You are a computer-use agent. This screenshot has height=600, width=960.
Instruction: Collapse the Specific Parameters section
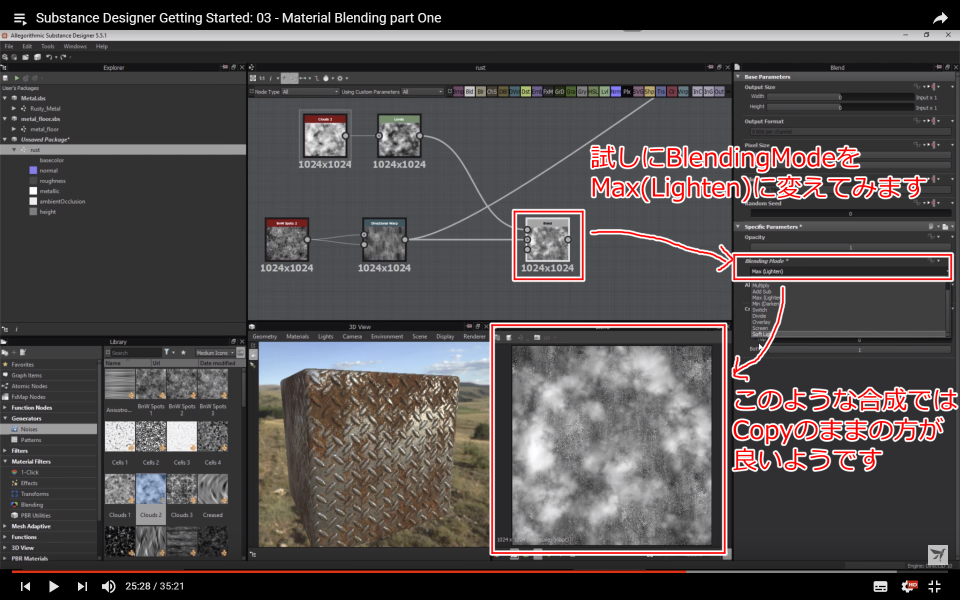coord(738,227)
